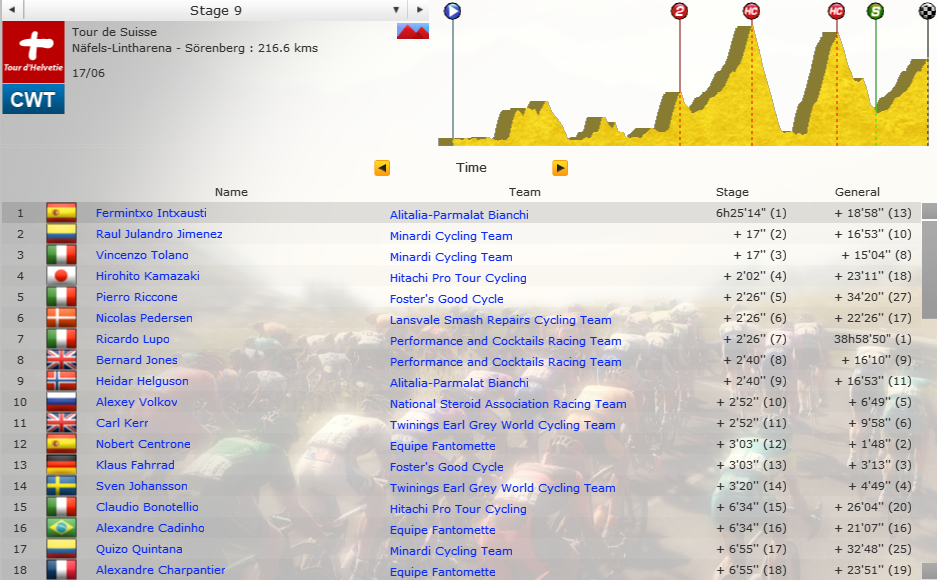Sort by the Name column header
Image resolution: width=937 pixels, height=580 pixels.
(231, 192)
